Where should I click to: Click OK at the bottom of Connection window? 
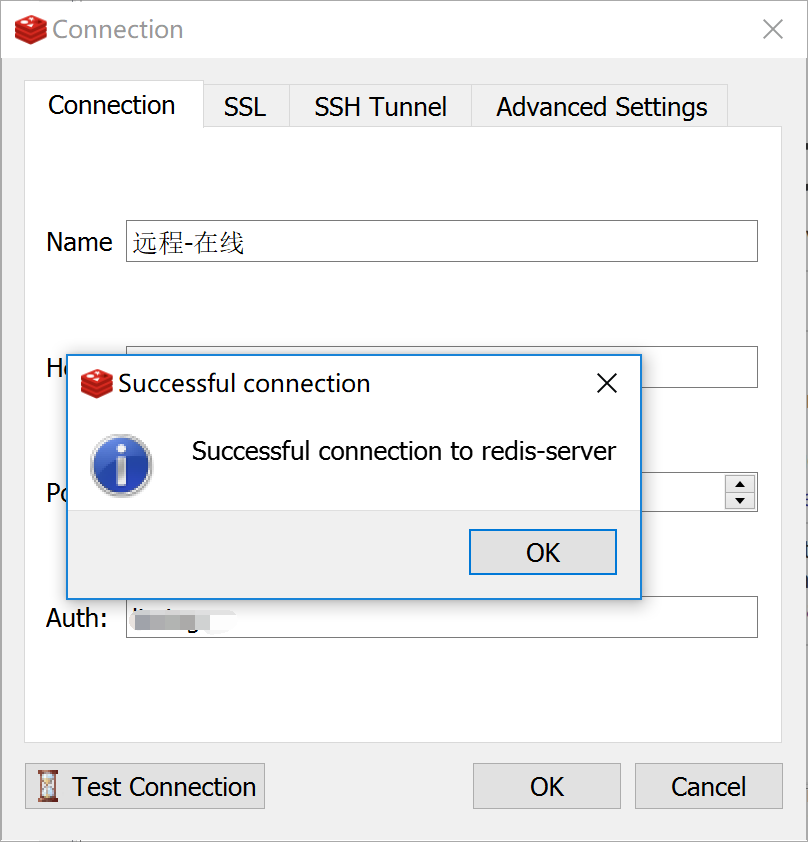pyautogui.click(x=546, y=787)
